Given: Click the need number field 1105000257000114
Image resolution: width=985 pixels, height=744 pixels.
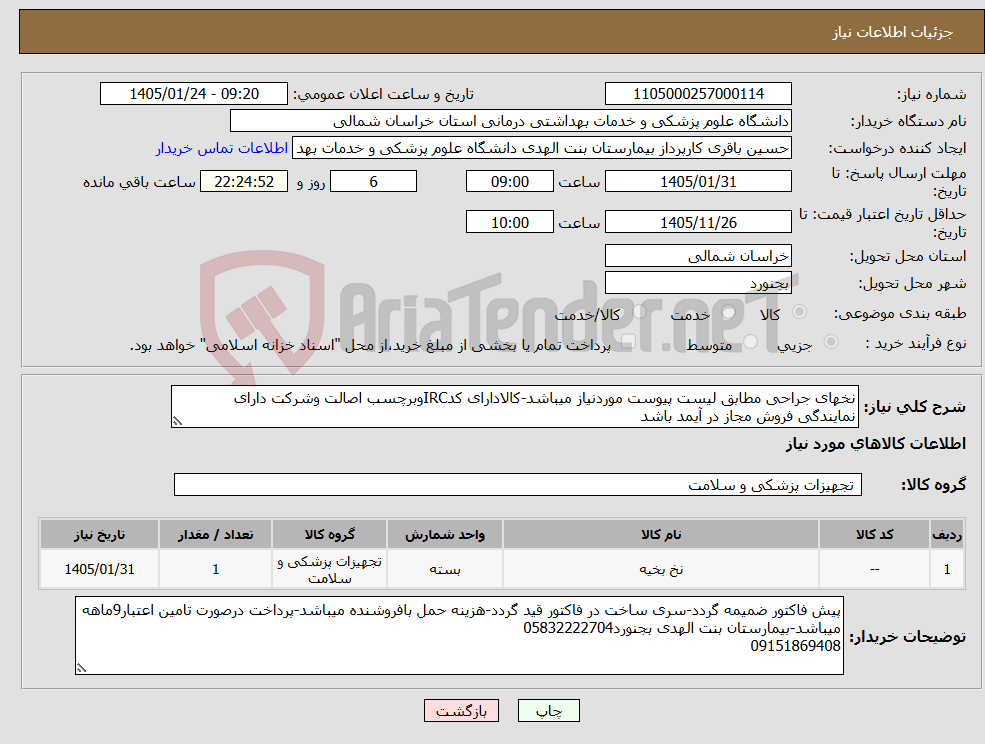Looking at the screenshot, I should 698,94.
